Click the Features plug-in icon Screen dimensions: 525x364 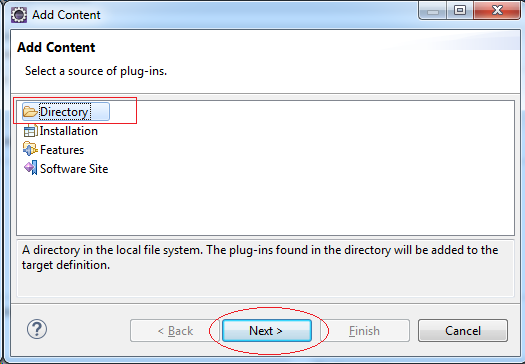[30, 149]
